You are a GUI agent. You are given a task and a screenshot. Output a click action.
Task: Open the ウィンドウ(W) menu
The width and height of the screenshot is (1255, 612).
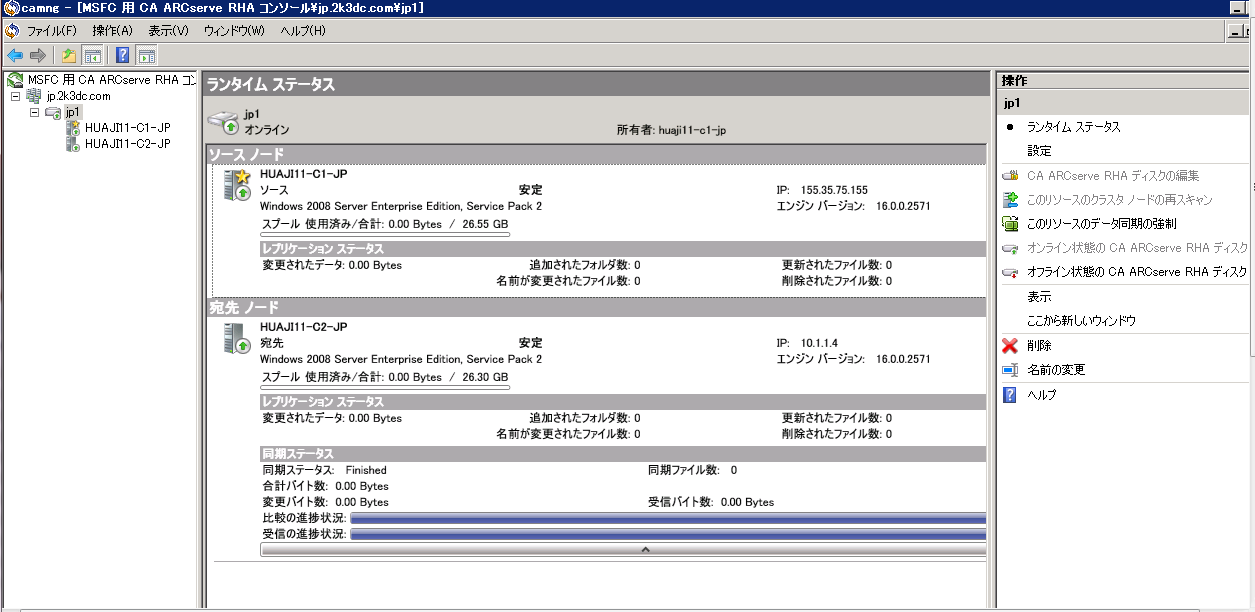tap(234, 31)
